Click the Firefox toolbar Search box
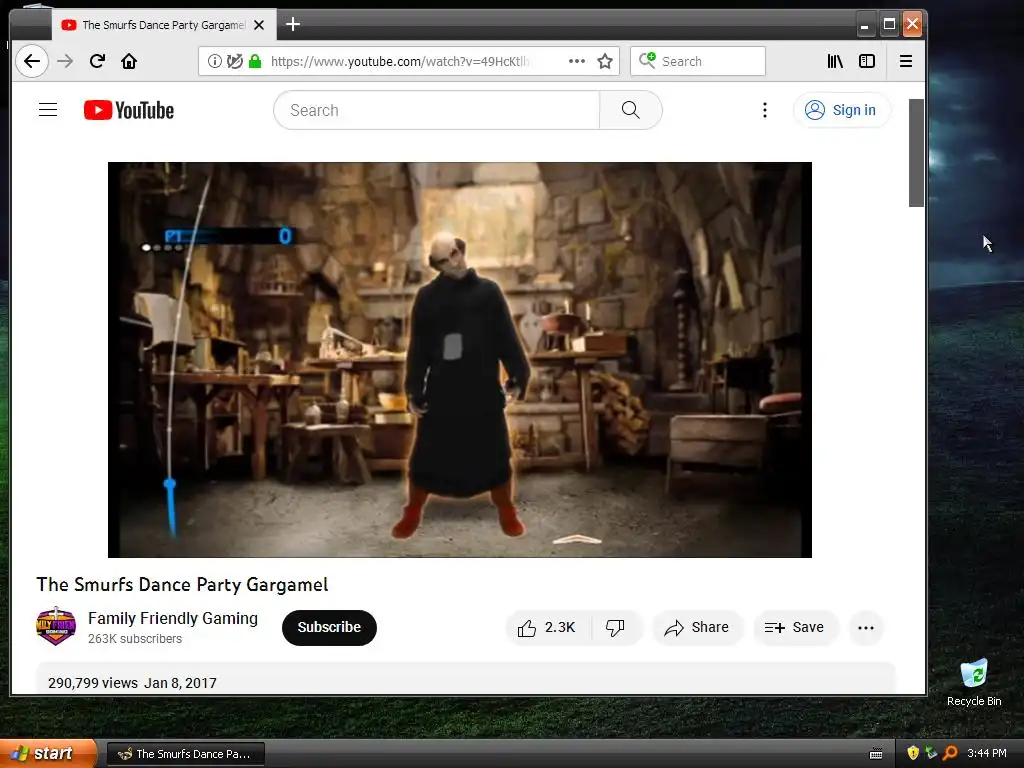This screenshot has height=768, width=1024. point(697,61)
